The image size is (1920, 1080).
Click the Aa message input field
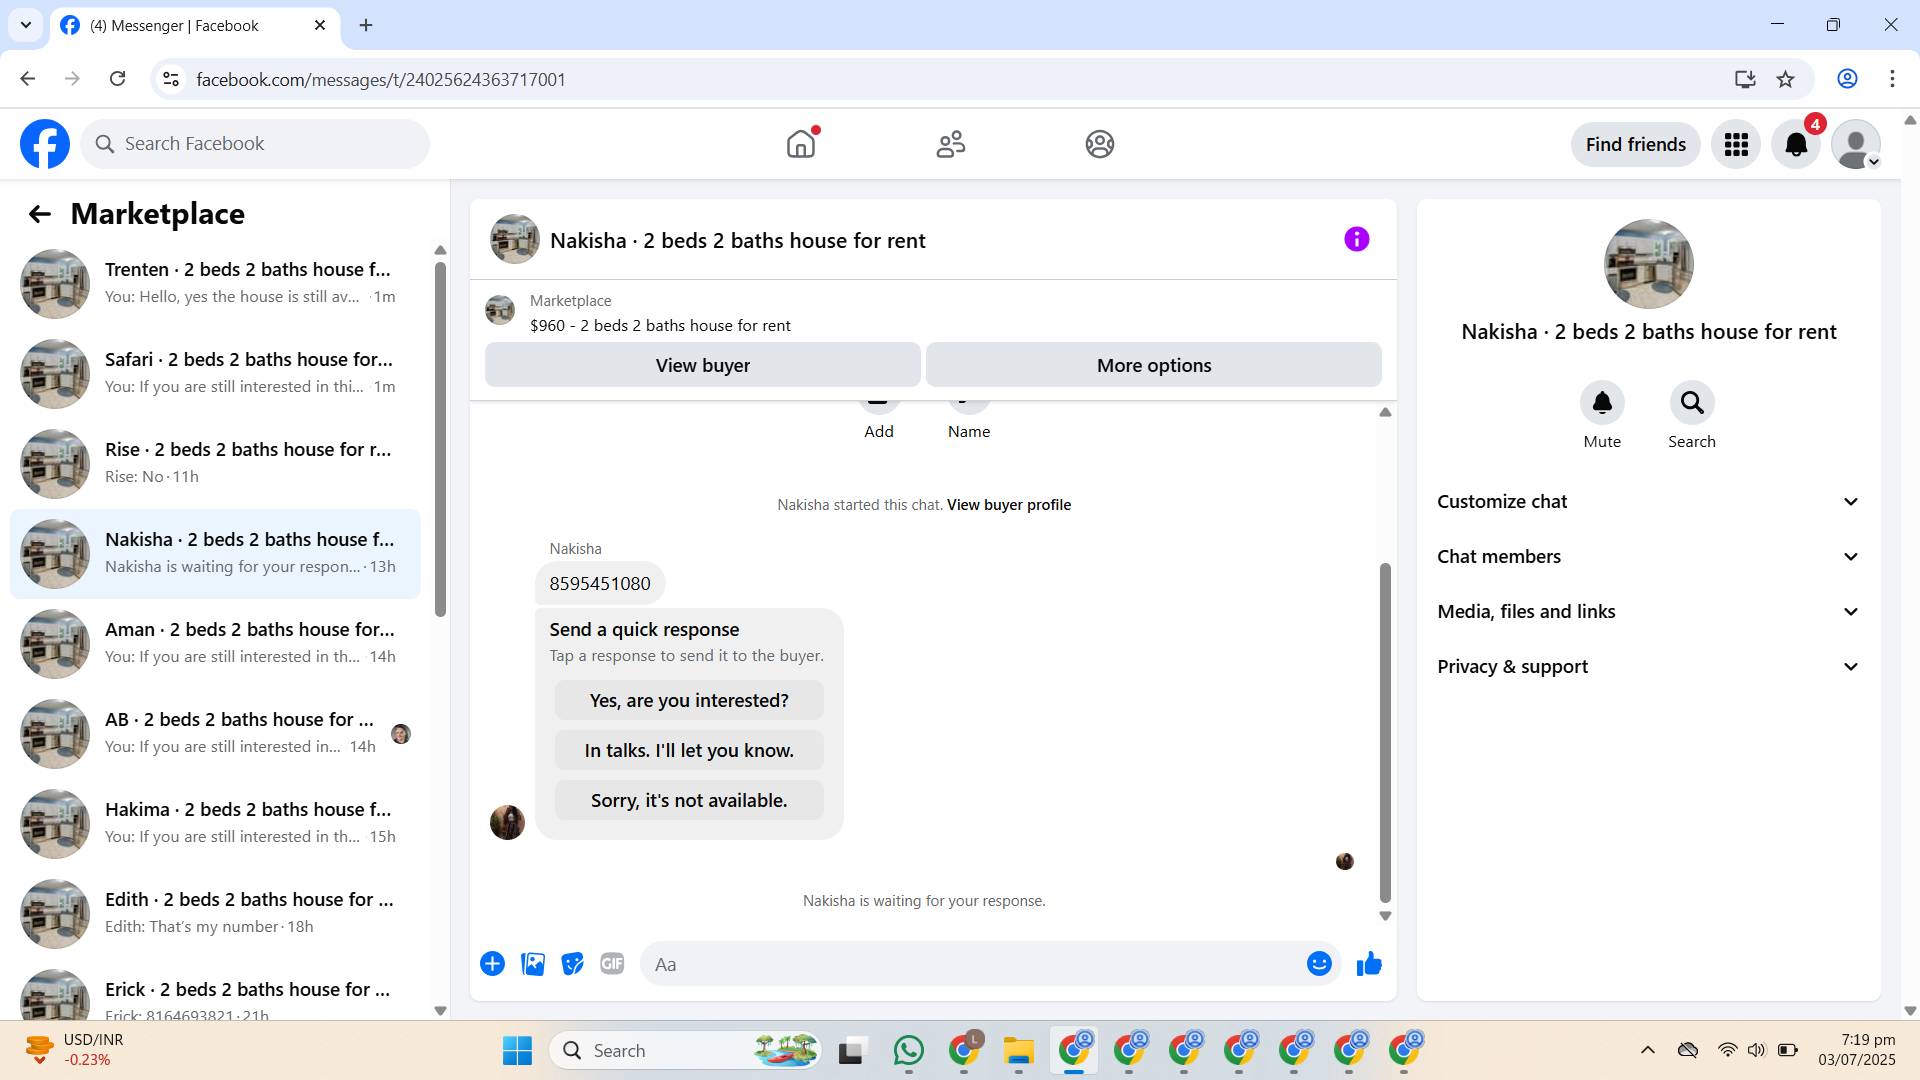(970, 964)
